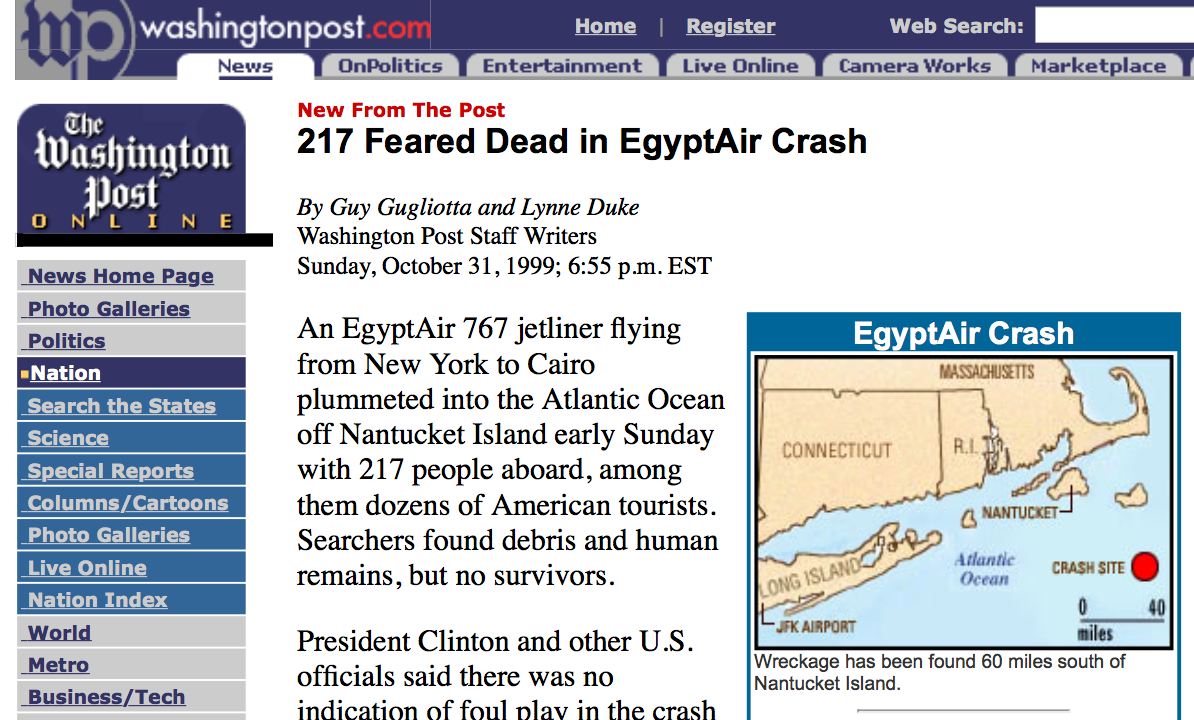
Task: Switch to the OnPolitics tab
Action: click(390, 66)
